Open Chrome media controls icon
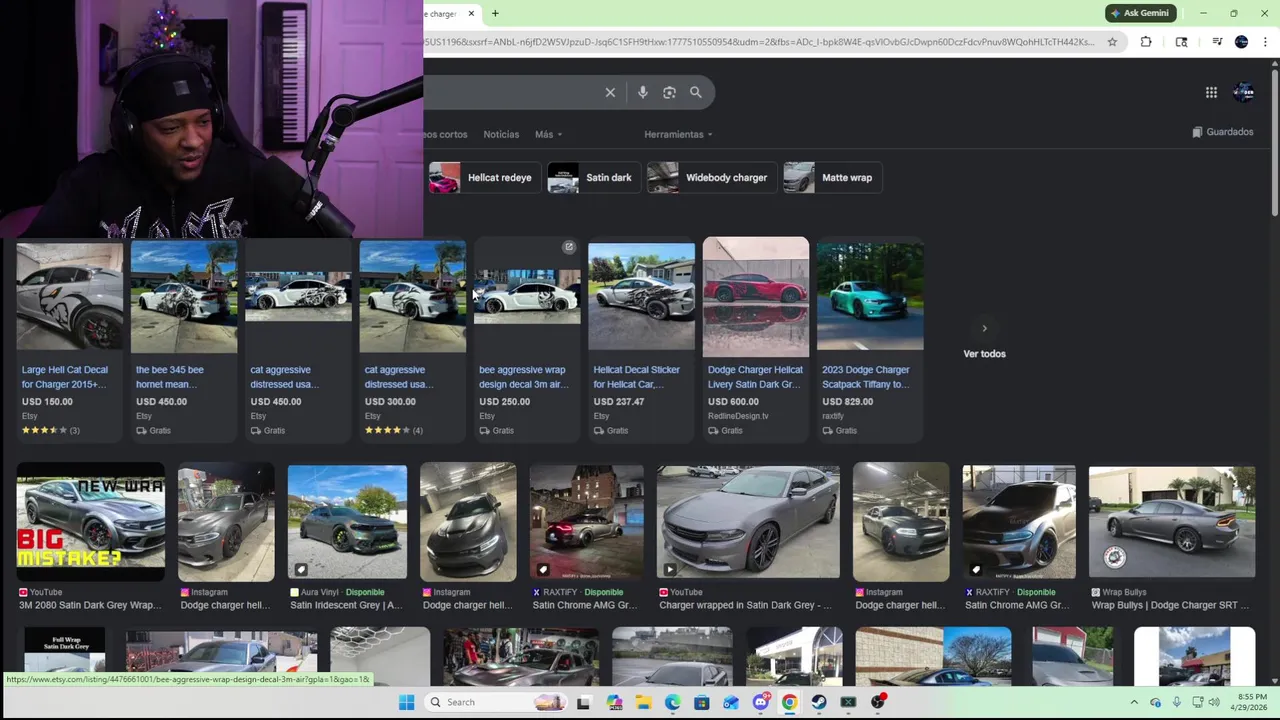Screen dimensions: 1280x720 pos(1217,42)
